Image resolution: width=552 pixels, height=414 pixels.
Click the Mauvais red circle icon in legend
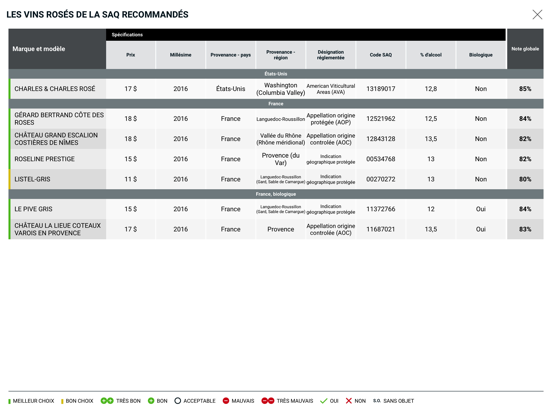[226, 401]
